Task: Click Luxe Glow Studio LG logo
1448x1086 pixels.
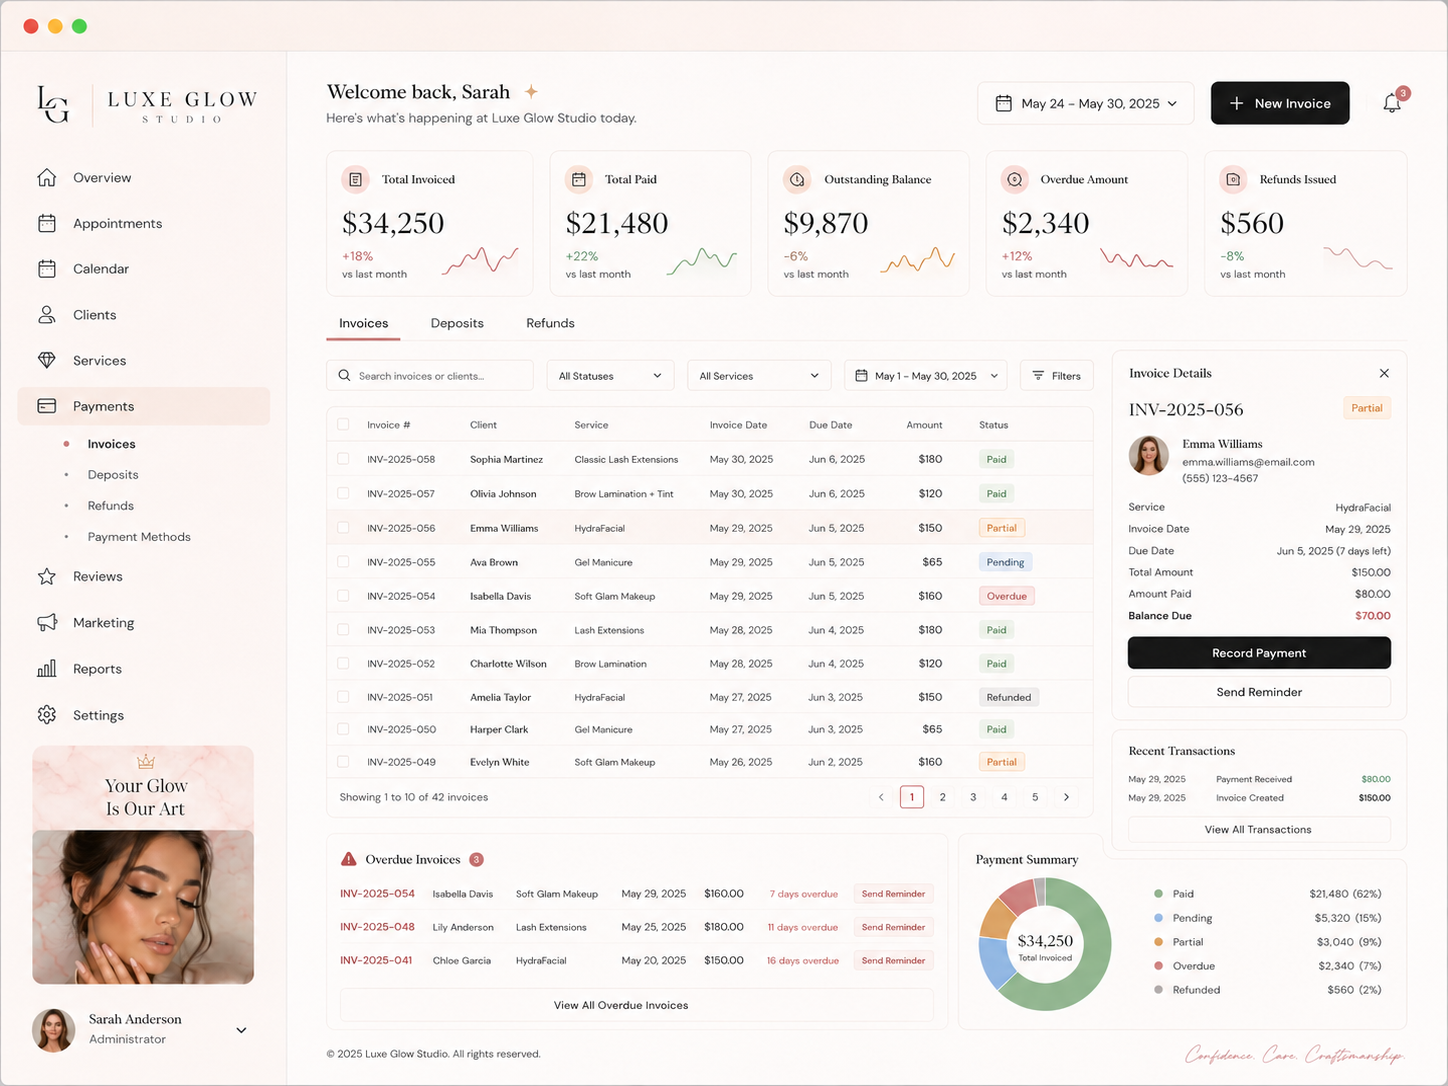Action: 53,104
